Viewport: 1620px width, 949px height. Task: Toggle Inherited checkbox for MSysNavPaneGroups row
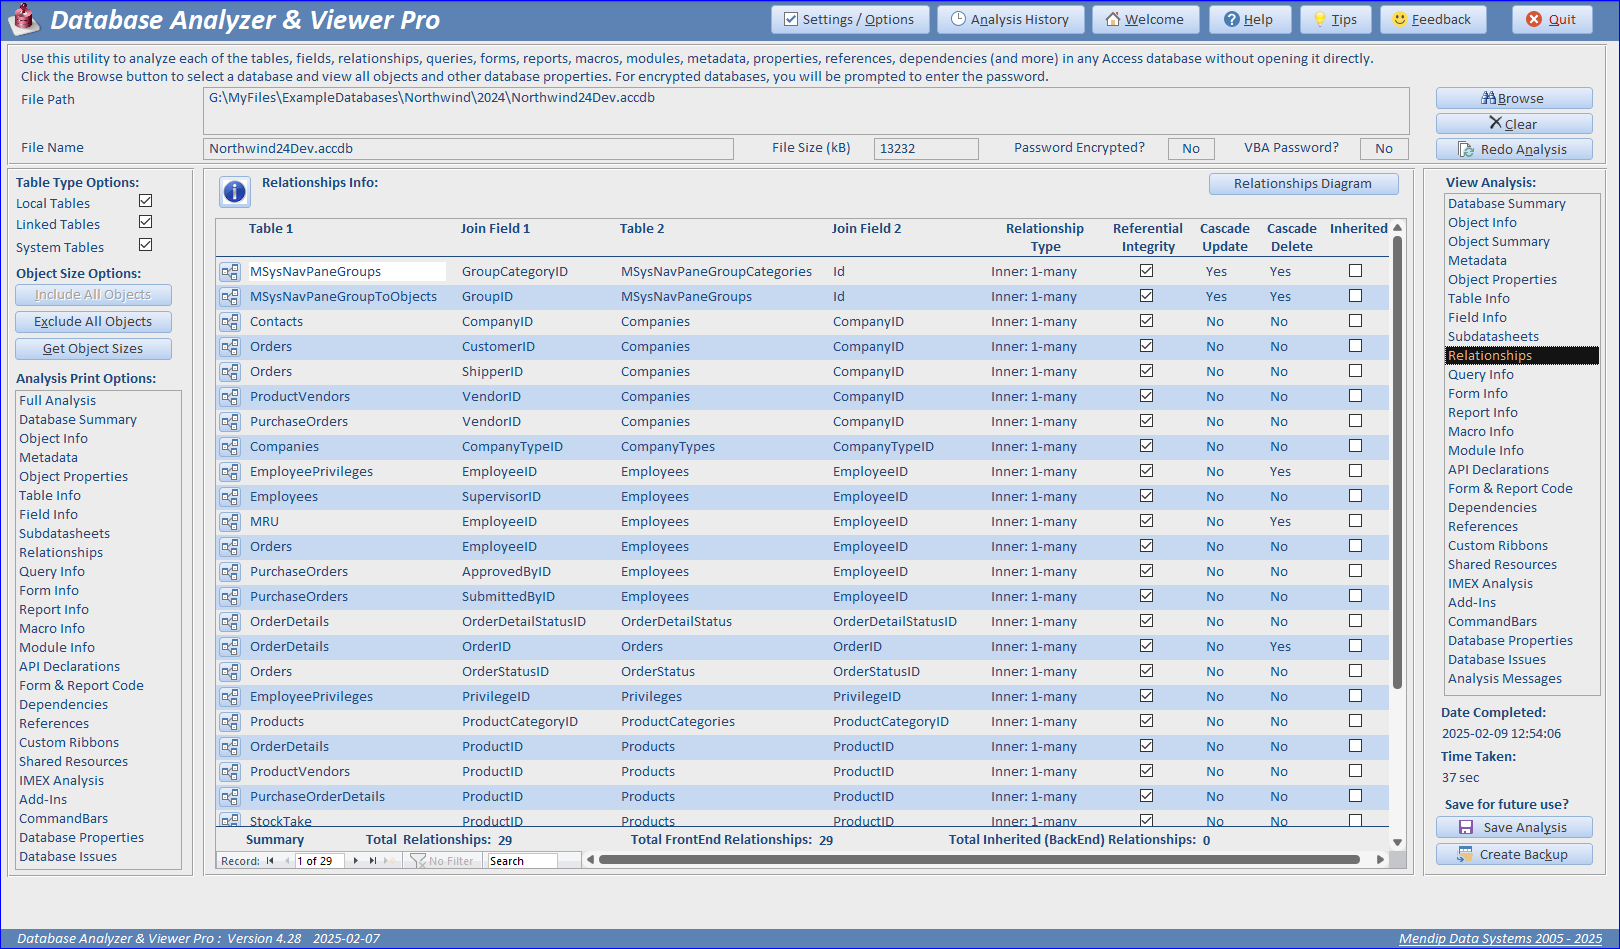tap(1355, 271)
